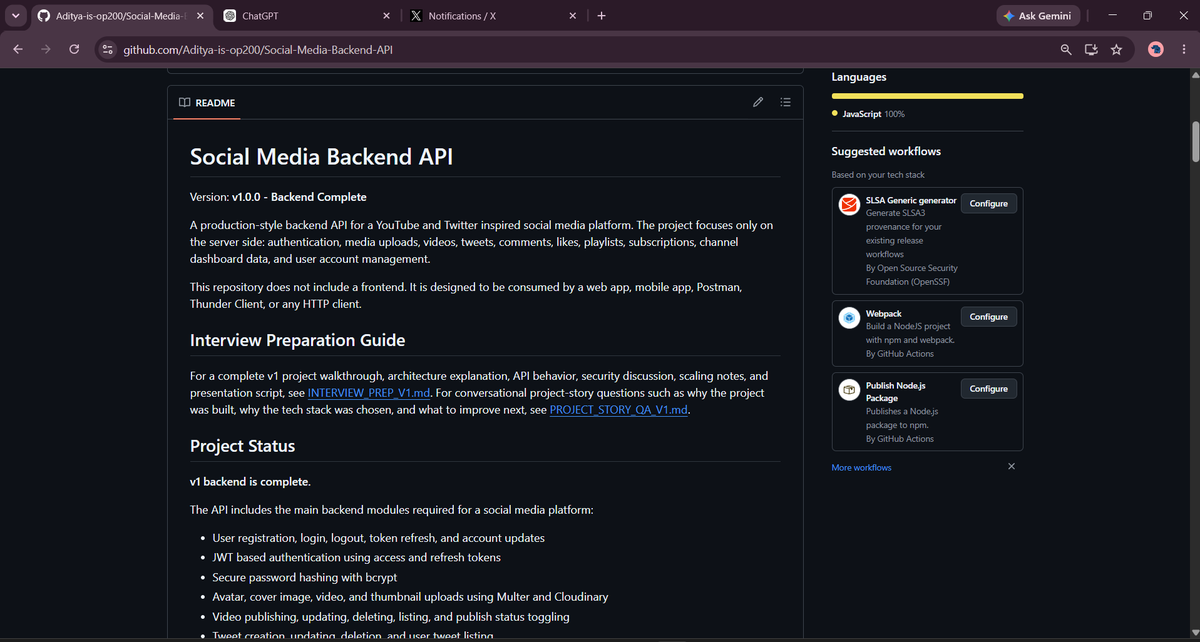Image resolution: width=1200 pixels, height=642 pixels.
Task: Click 'Based on your tech stack' caption
Action: click(x=878, y=175)
